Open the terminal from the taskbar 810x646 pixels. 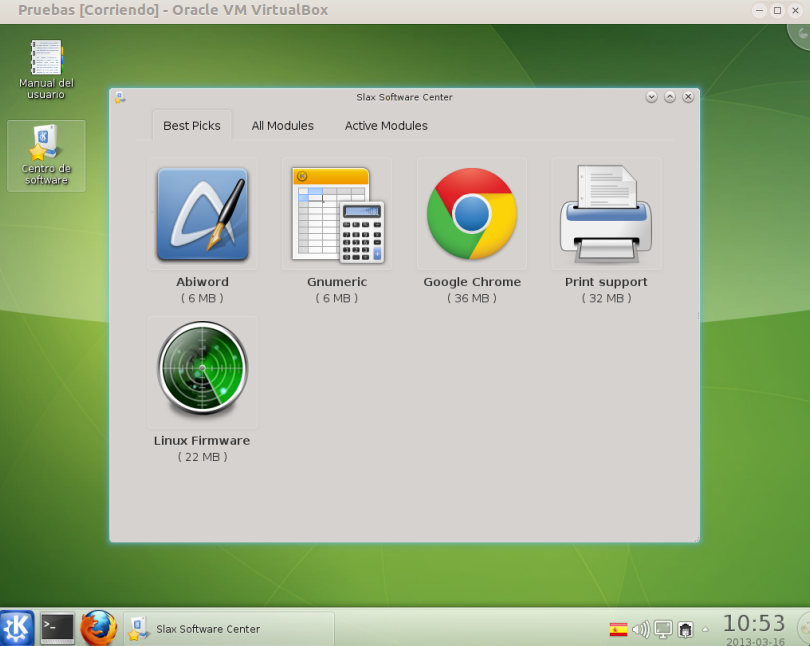tap(57, 628)
